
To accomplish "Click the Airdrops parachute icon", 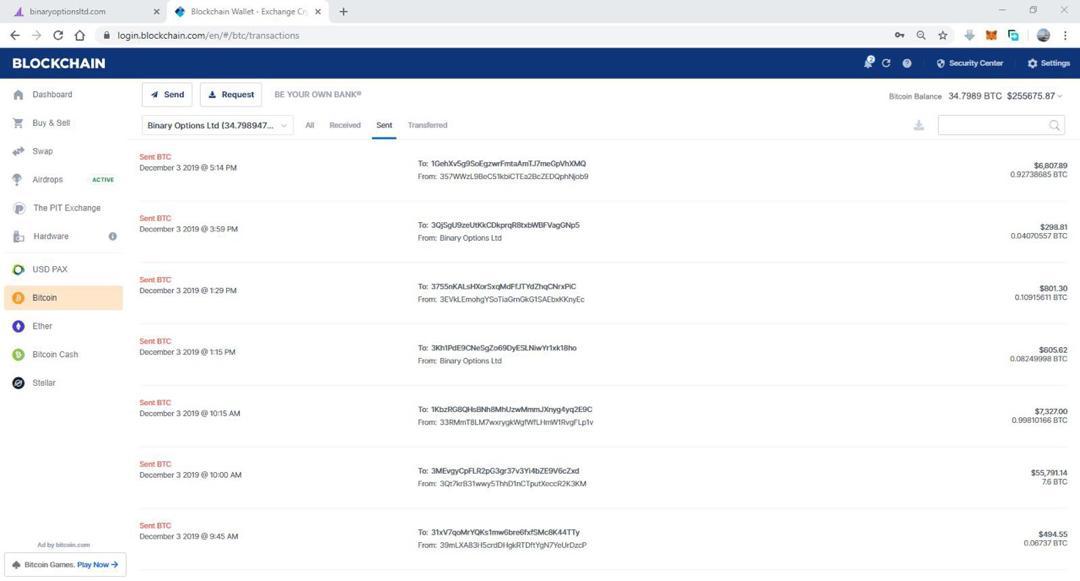I will [x=18, y=180].
